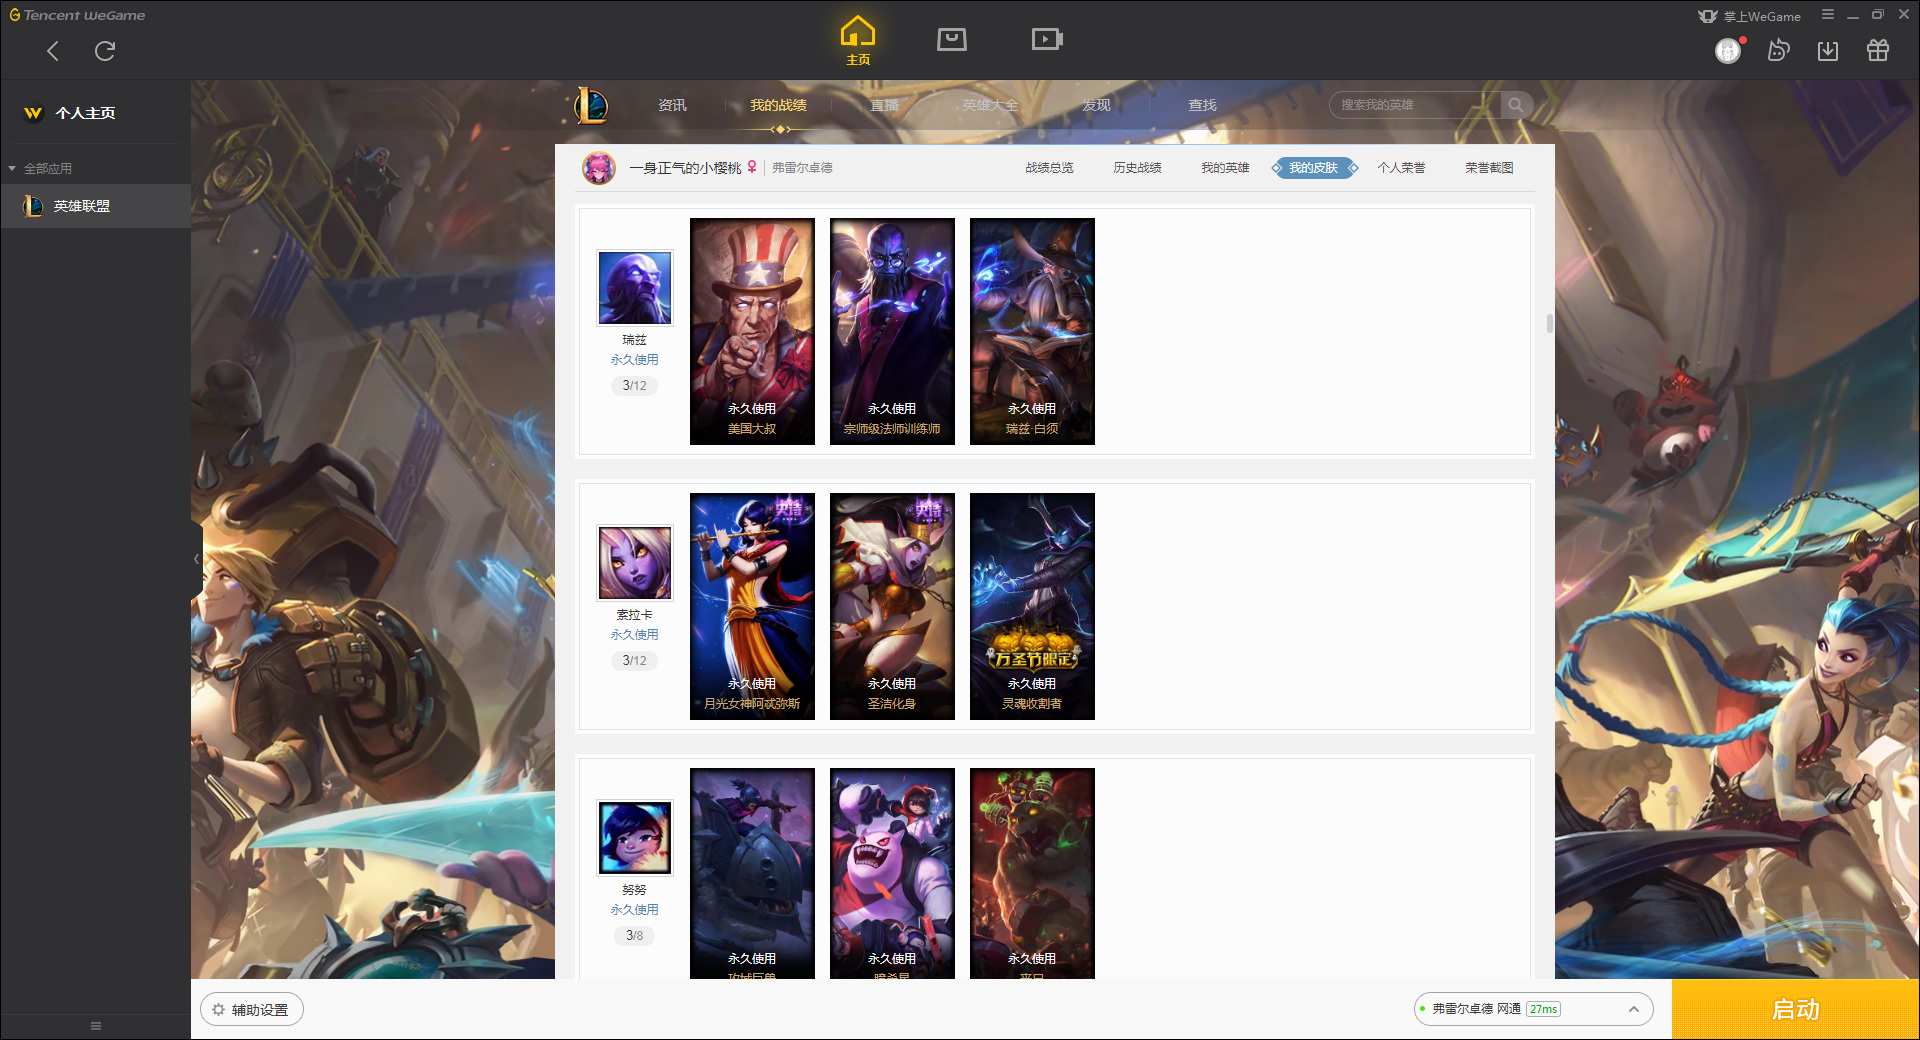
Task: Open the gift box icon
Action: tap(1878, 50)
